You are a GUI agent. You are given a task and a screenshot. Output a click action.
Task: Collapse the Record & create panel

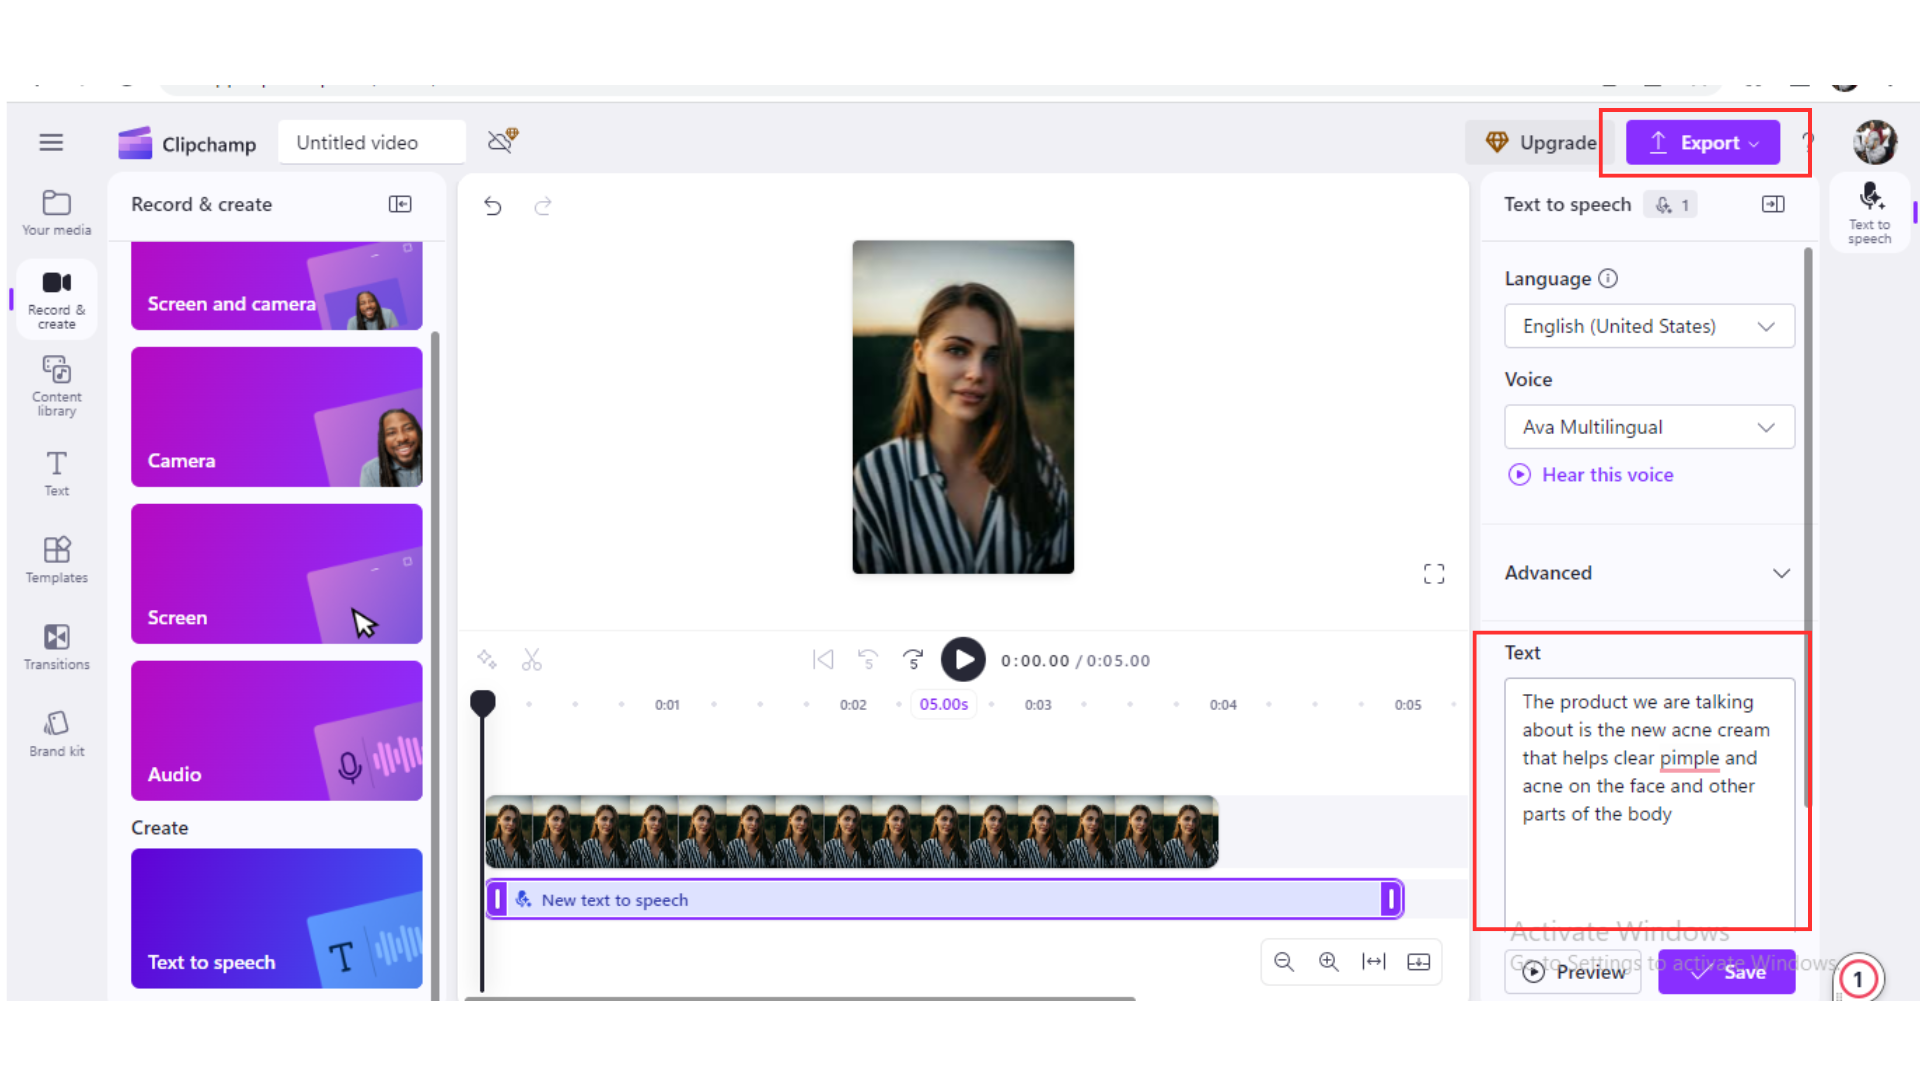pyautogui.click(x=400, y=204)
